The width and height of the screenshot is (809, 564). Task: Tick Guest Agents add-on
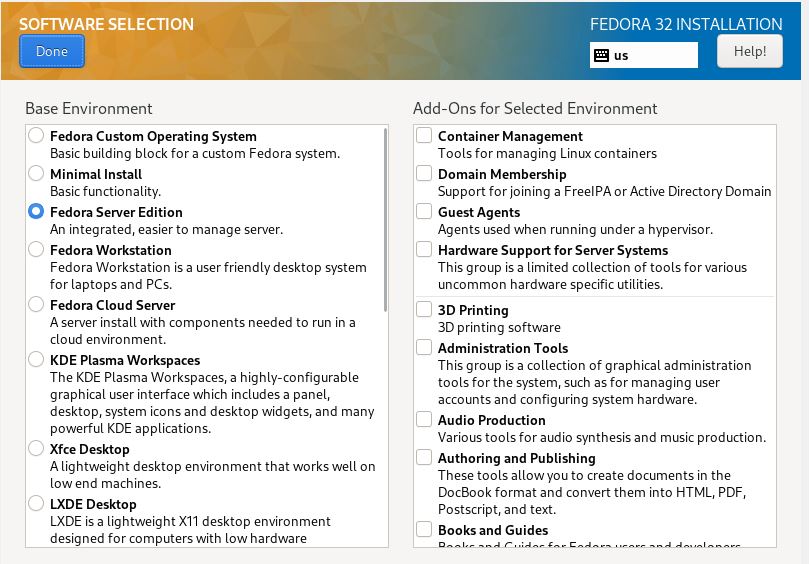click(x=424, y=211)
